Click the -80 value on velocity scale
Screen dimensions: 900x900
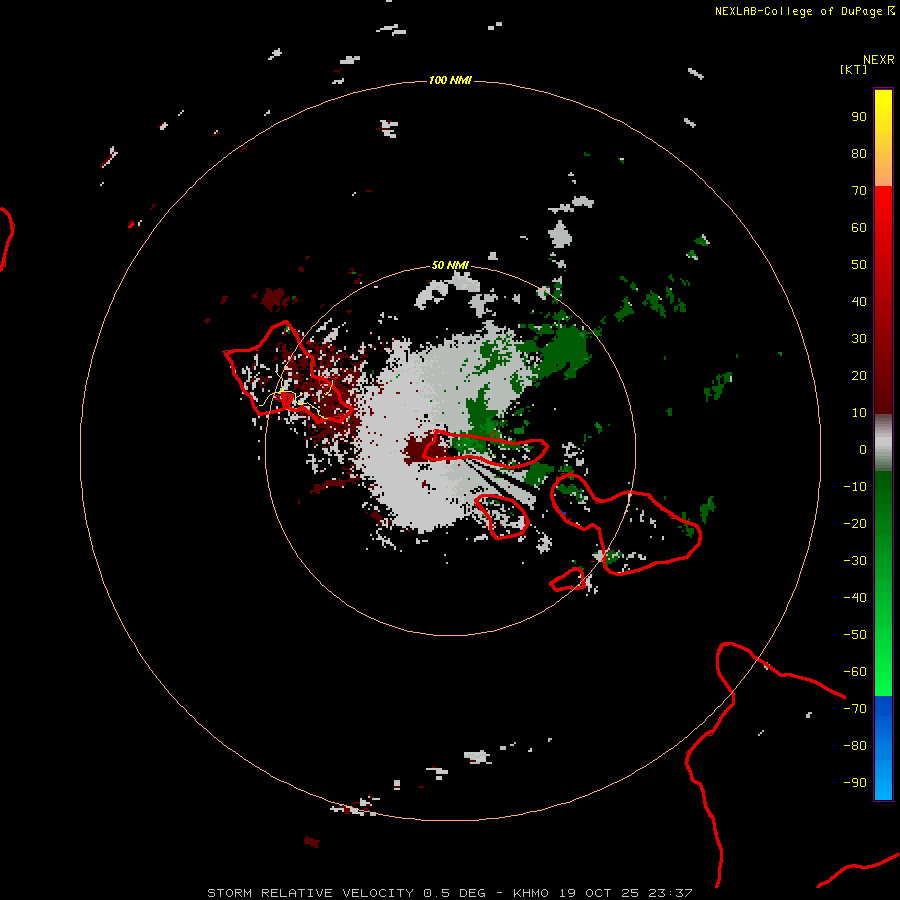coord(855,746)
